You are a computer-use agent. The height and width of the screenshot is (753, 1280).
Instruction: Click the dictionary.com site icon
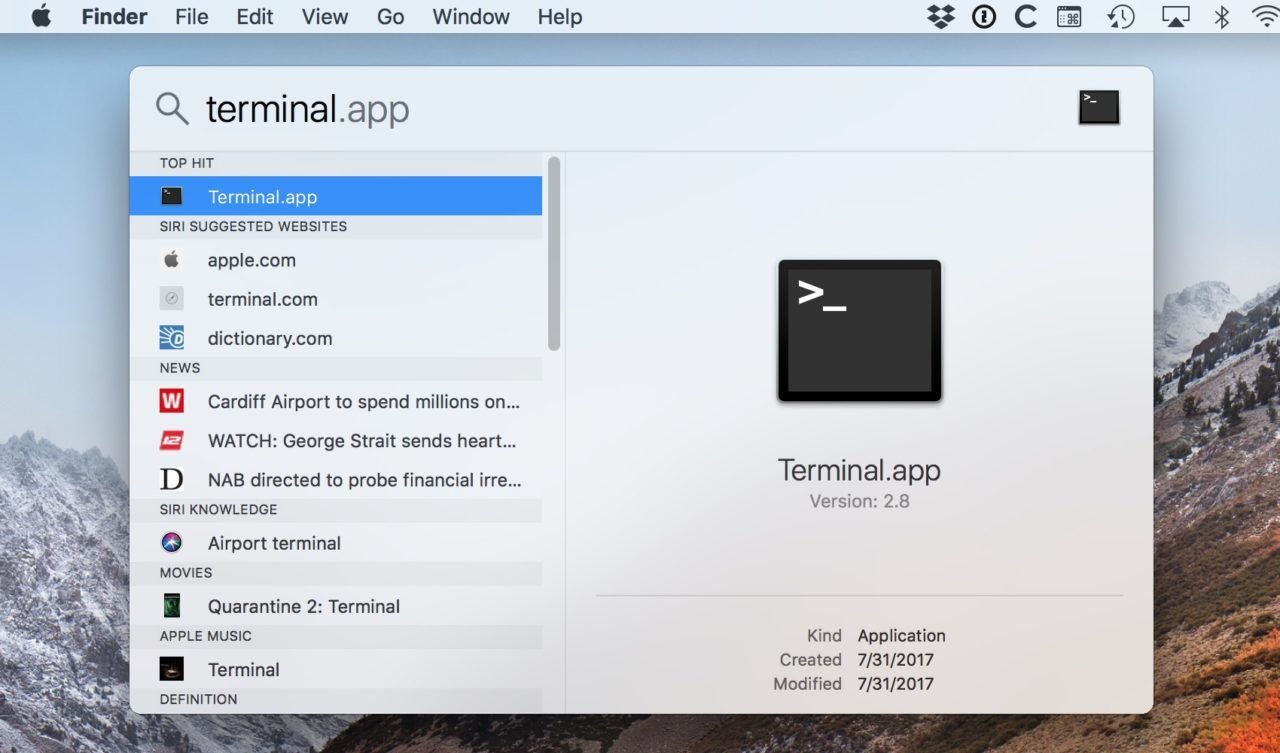(172, 338)
